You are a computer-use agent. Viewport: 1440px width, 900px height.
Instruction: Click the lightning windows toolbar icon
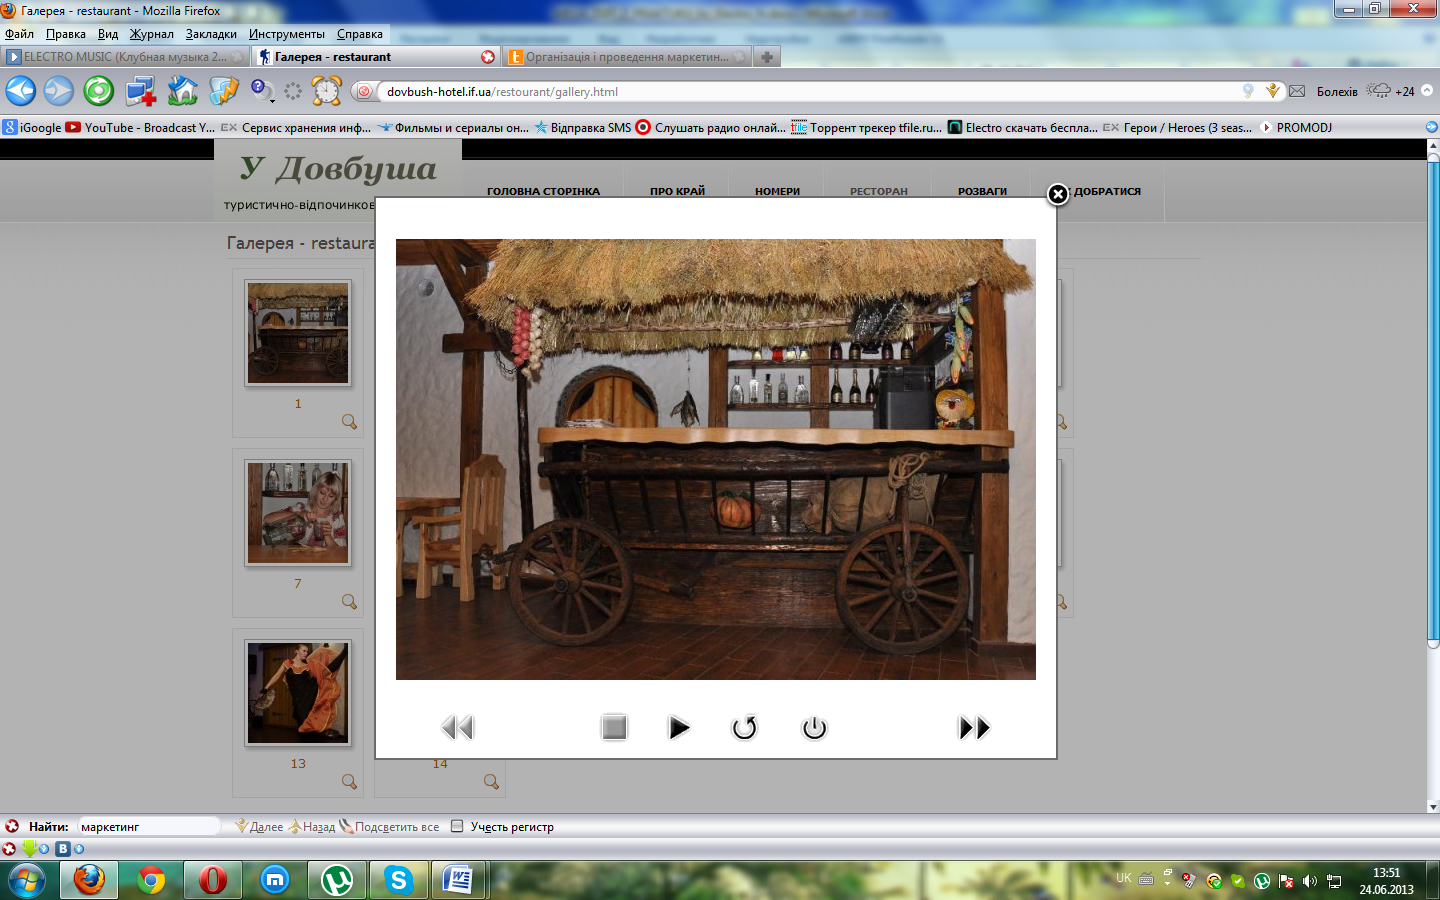(x=224, y=91)
